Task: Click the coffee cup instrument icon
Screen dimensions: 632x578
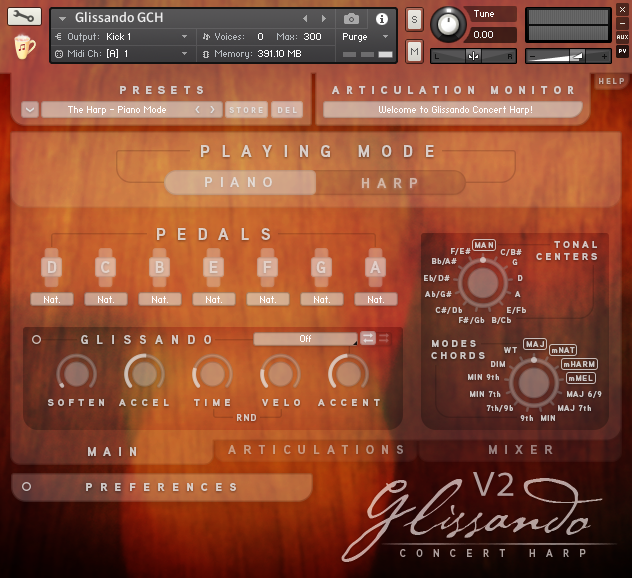Action: point(25,46)
